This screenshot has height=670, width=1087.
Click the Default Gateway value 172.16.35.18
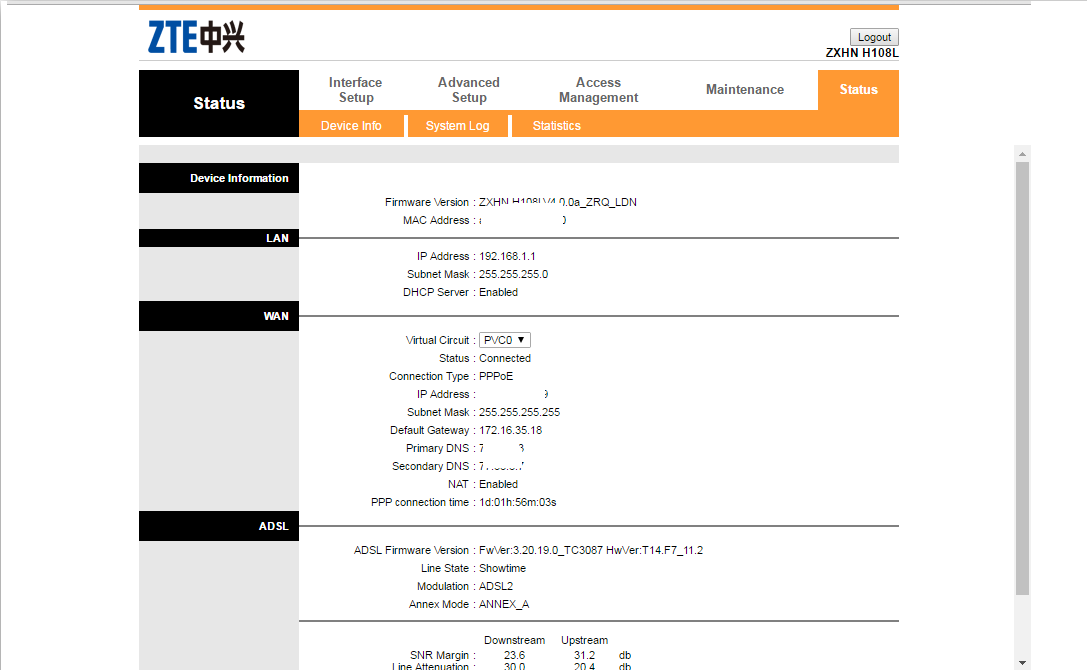(511, 430)
